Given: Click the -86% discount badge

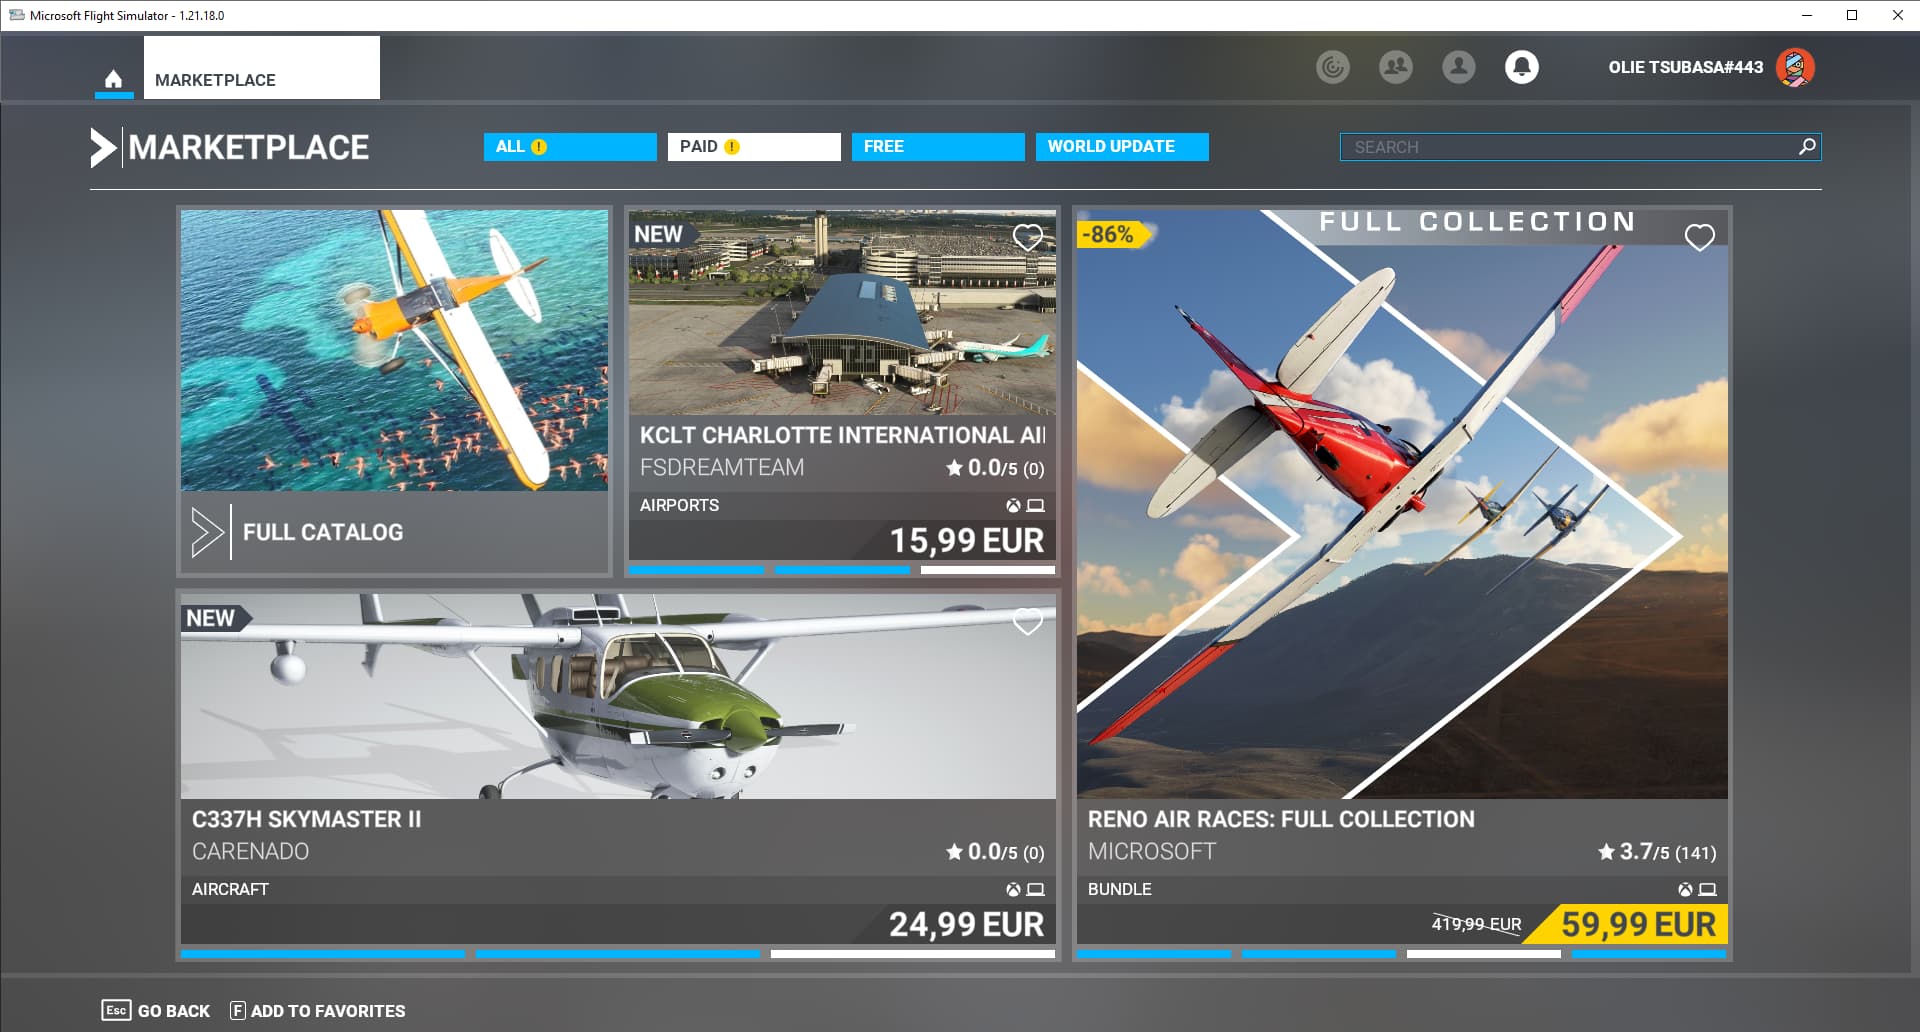Looking at the screenshot, I should 1113,234.
